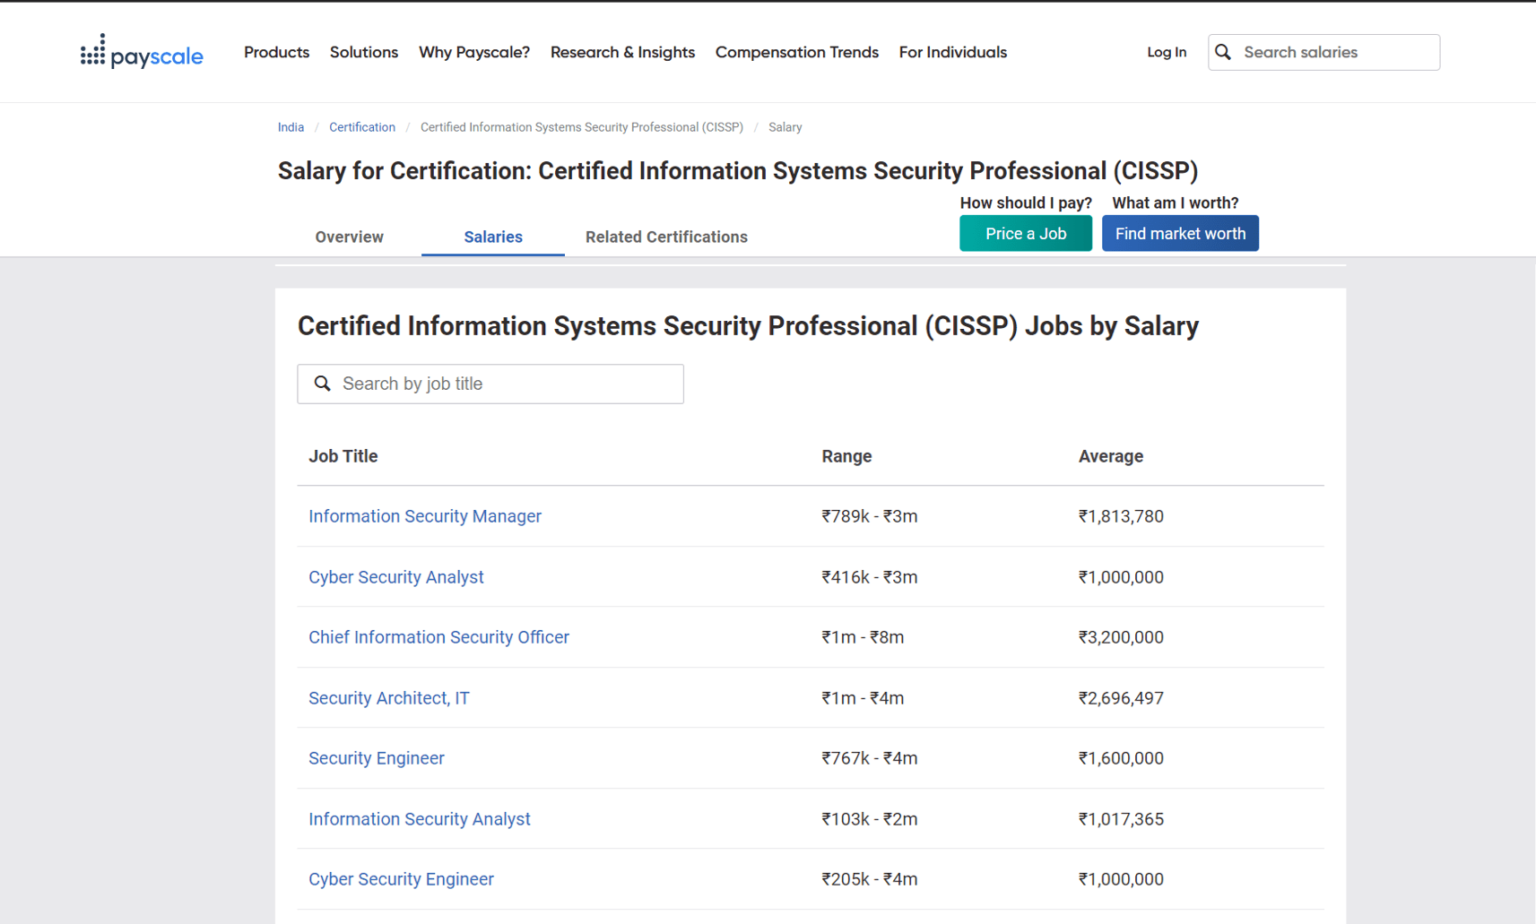Screen dimensions: 1536x924
Task: Click inside the Search by job title field
Action: [x=490, y=383]
